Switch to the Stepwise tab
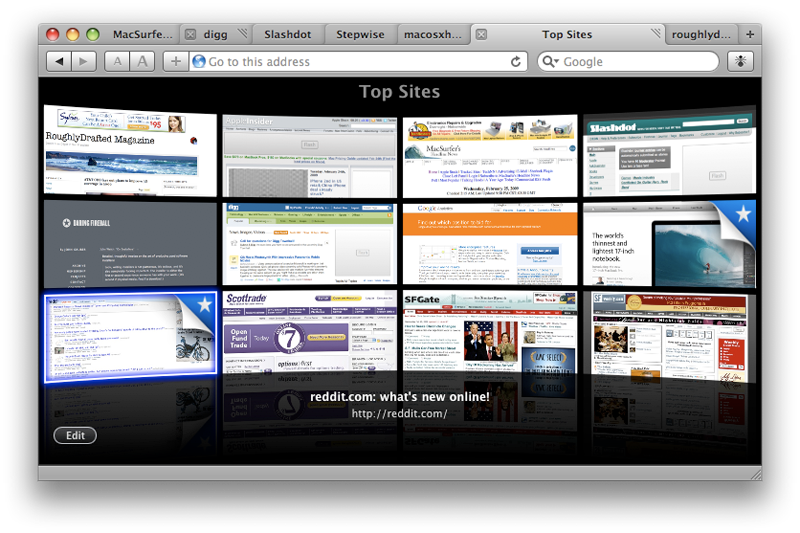This screenshot has height=533, width=800. point(360,34)
